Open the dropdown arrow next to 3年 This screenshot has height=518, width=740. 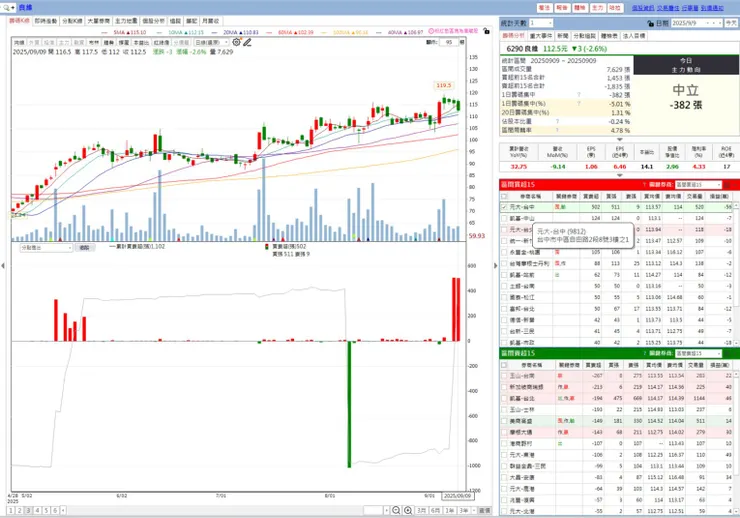tap(474, 511)
